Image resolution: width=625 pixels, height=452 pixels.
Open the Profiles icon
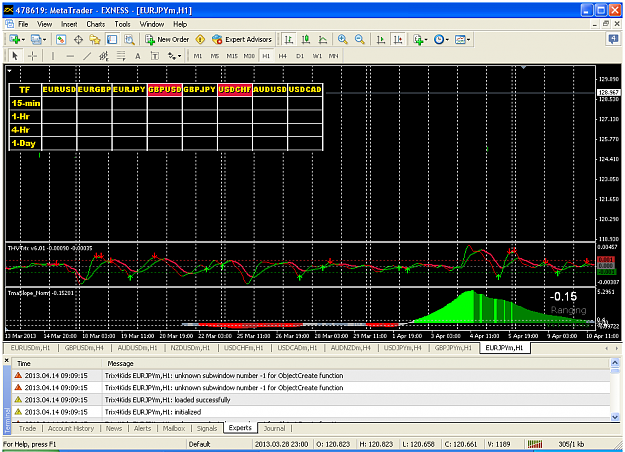click(x=36, y=39)
